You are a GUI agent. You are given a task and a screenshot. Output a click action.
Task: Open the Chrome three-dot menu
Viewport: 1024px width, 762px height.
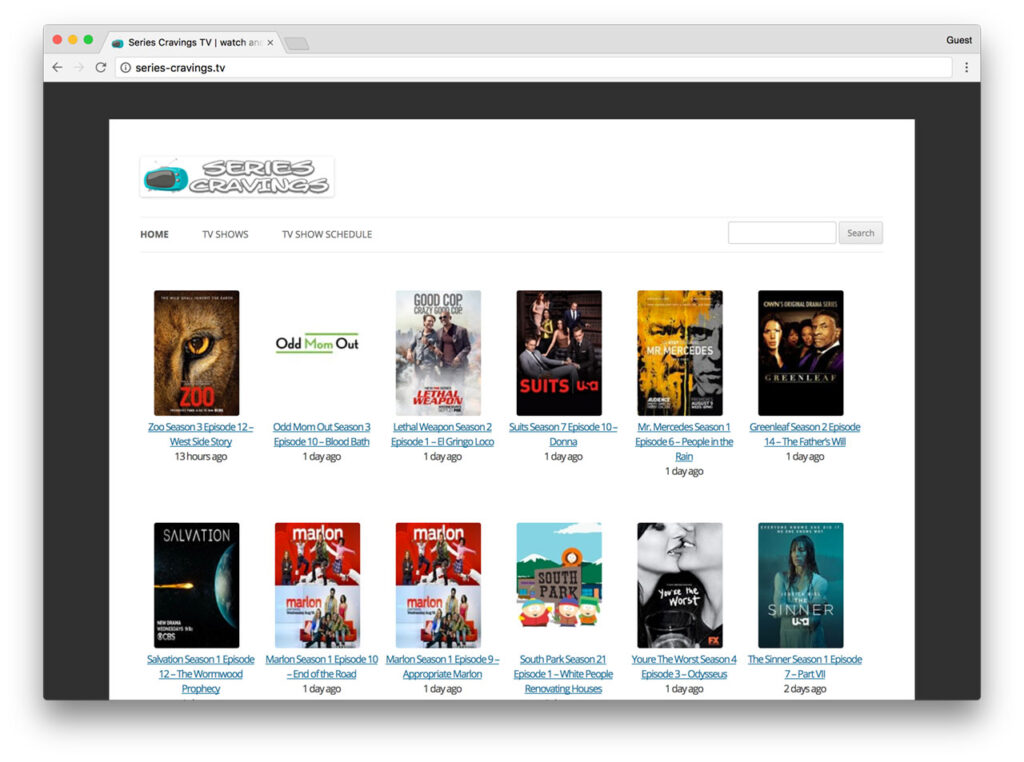967,67
